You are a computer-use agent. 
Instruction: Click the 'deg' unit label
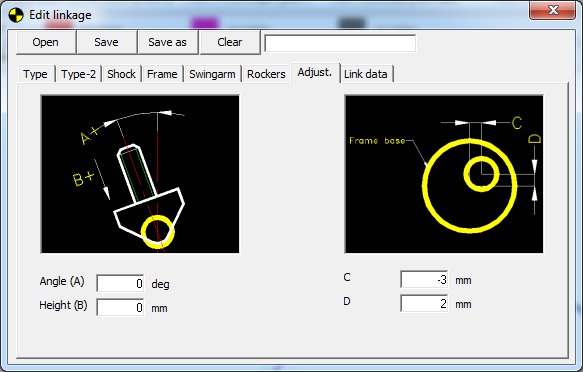pyautogui.click(x=160, y=284)
